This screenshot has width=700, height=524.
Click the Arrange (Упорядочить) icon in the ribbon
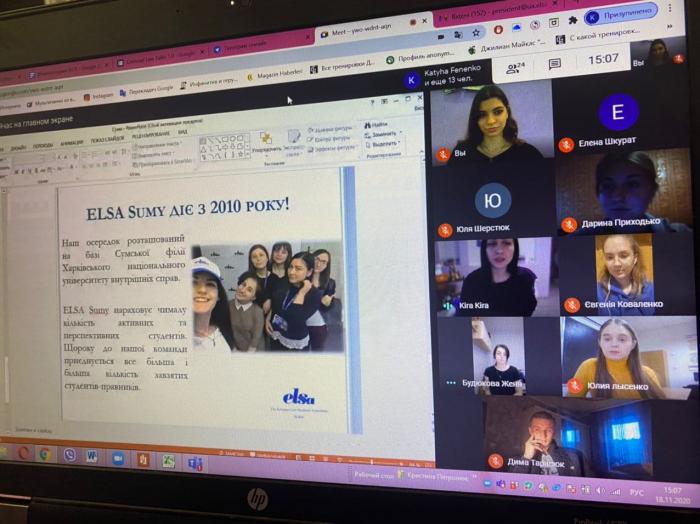[x=267, y=141]
